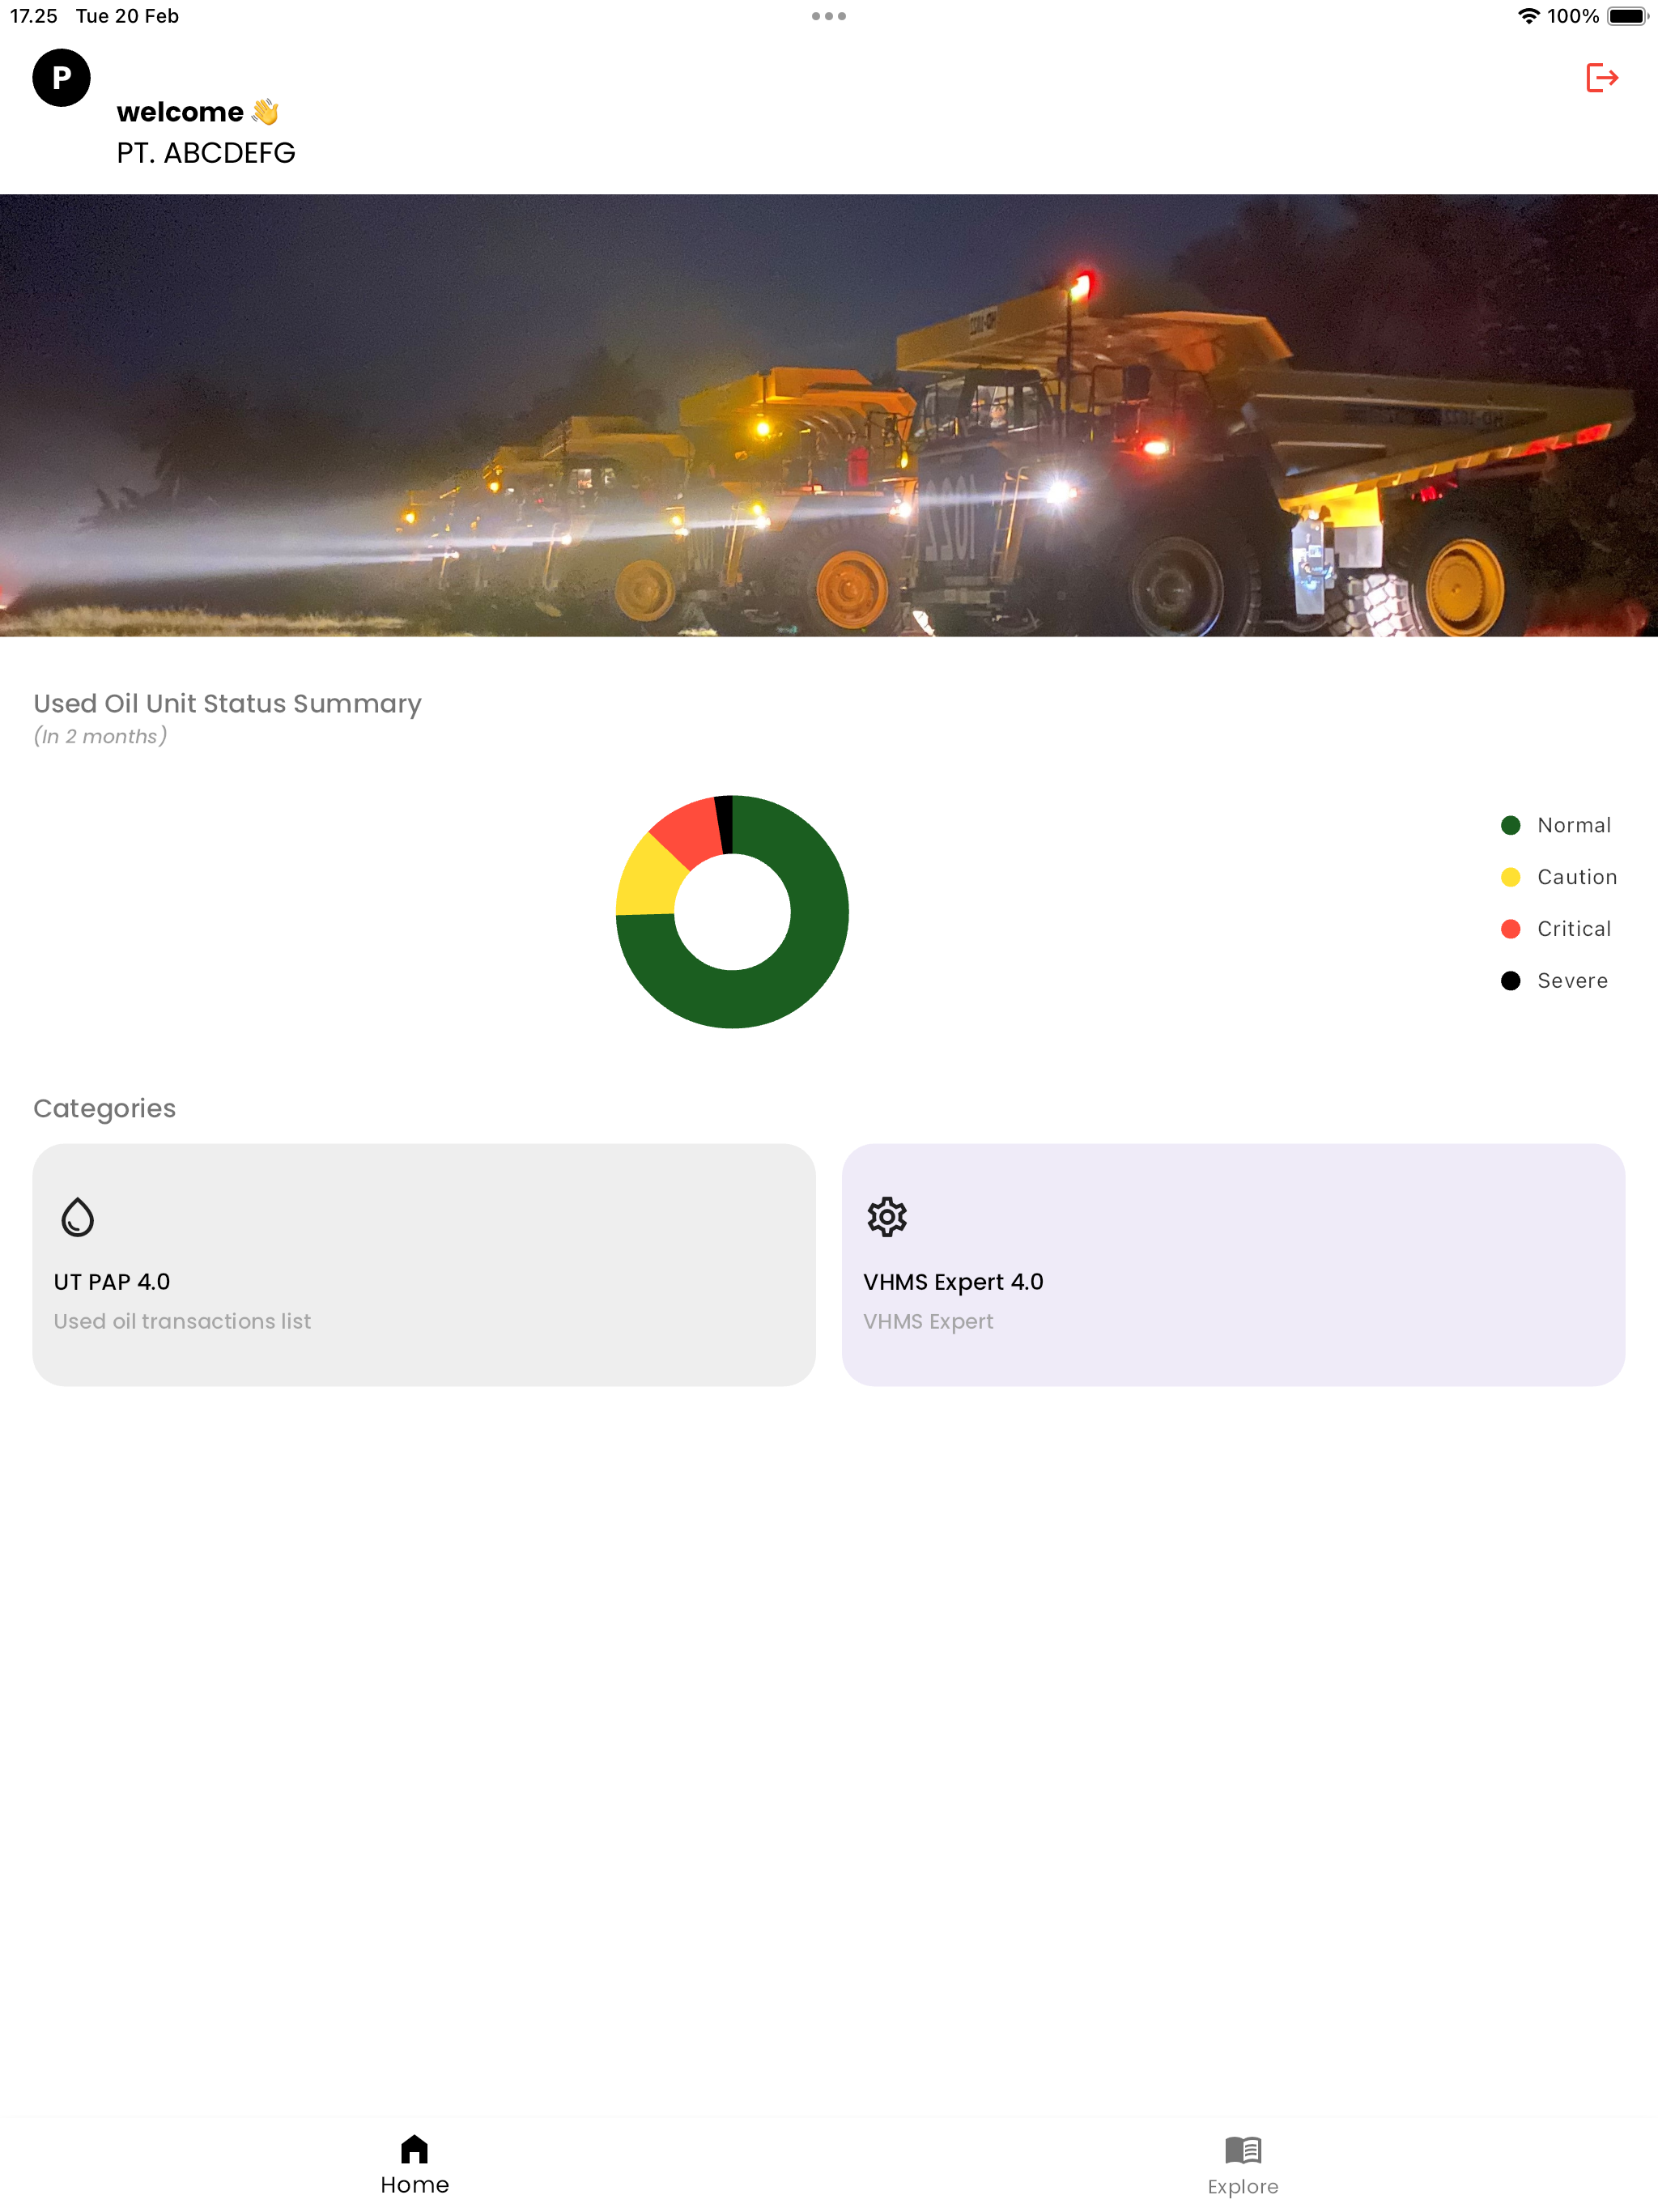Tap the Caution legend label
1658x2212 pixels.
pyautogui.click(x=1577, y=877)
